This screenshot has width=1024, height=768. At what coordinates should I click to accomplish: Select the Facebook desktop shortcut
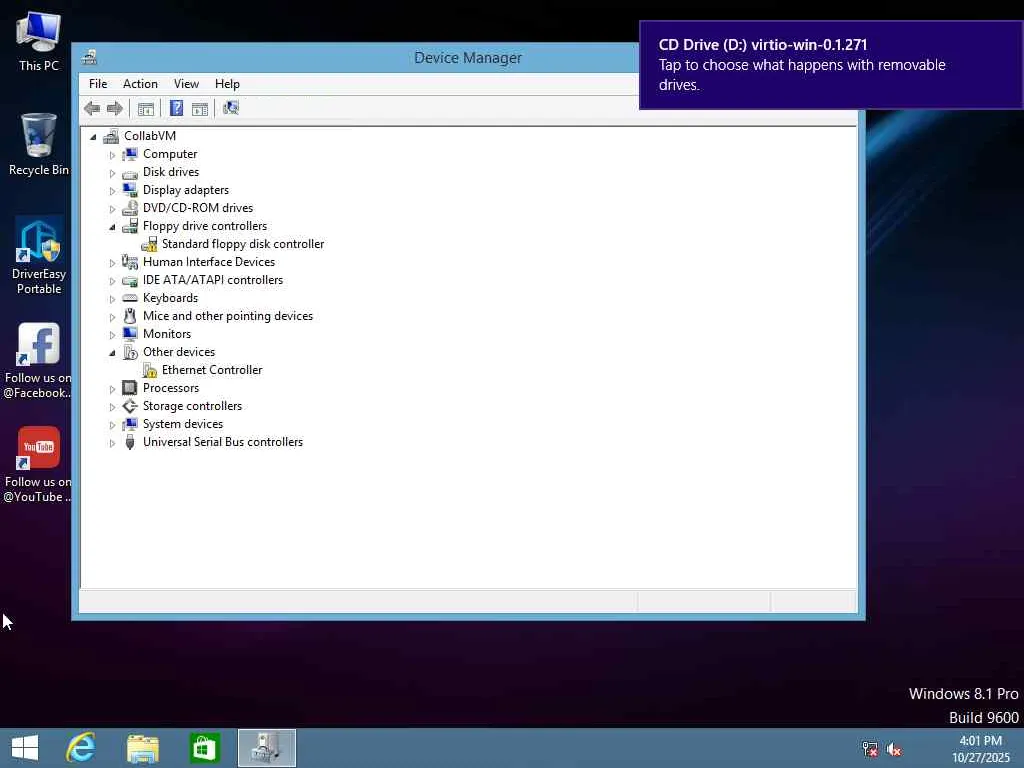coord(38,360)
